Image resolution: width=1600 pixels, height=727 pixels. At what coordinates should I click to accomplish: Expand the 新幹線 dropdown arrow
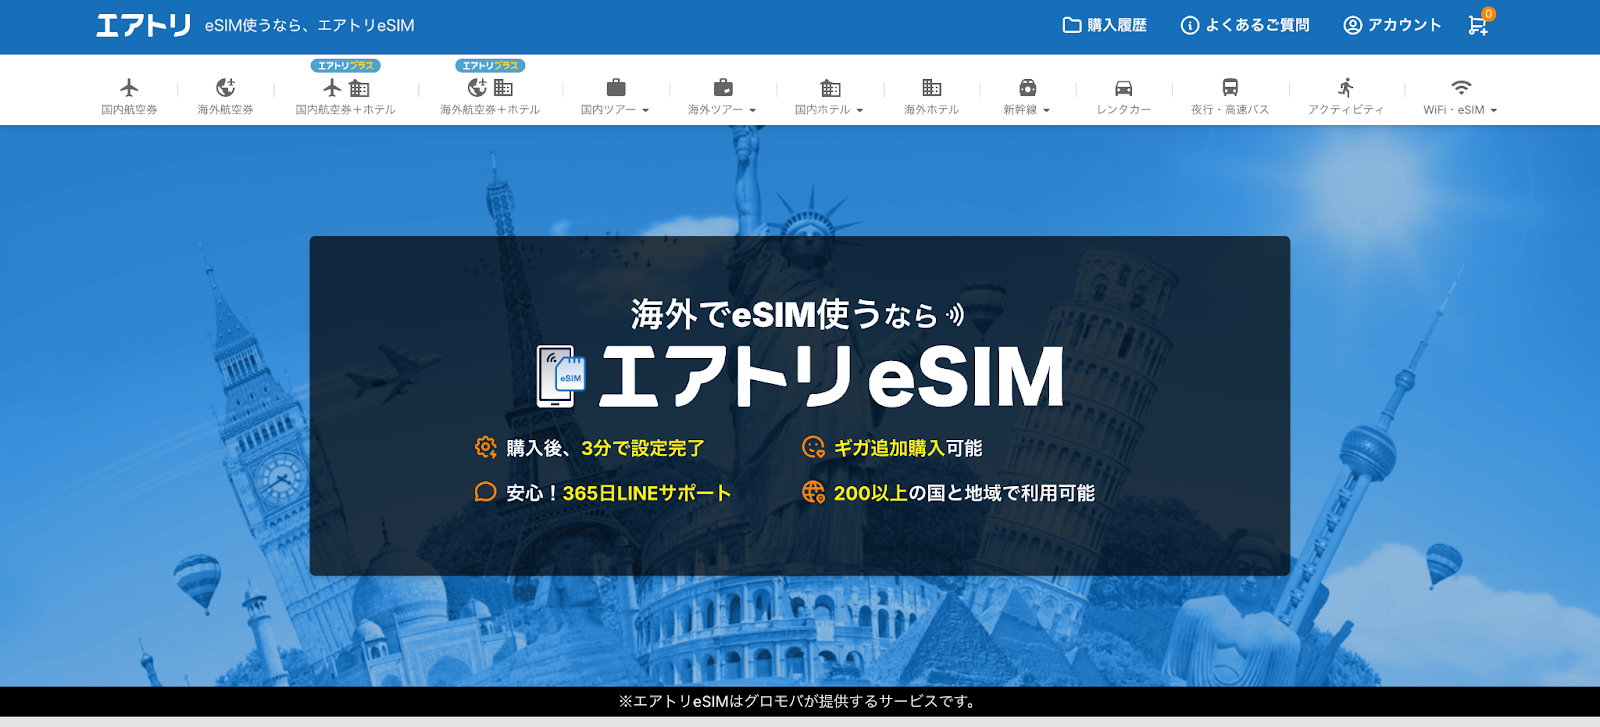(1046, 111)
